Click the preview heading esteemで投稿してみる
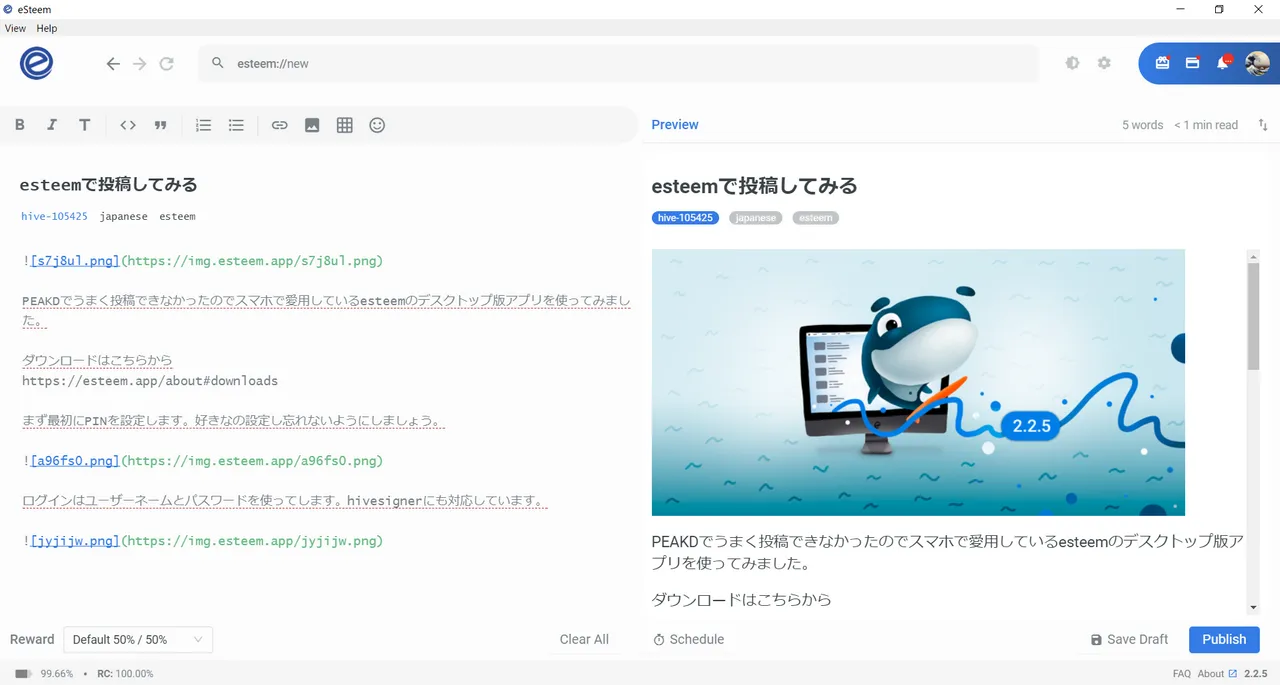 pos(754,186)
